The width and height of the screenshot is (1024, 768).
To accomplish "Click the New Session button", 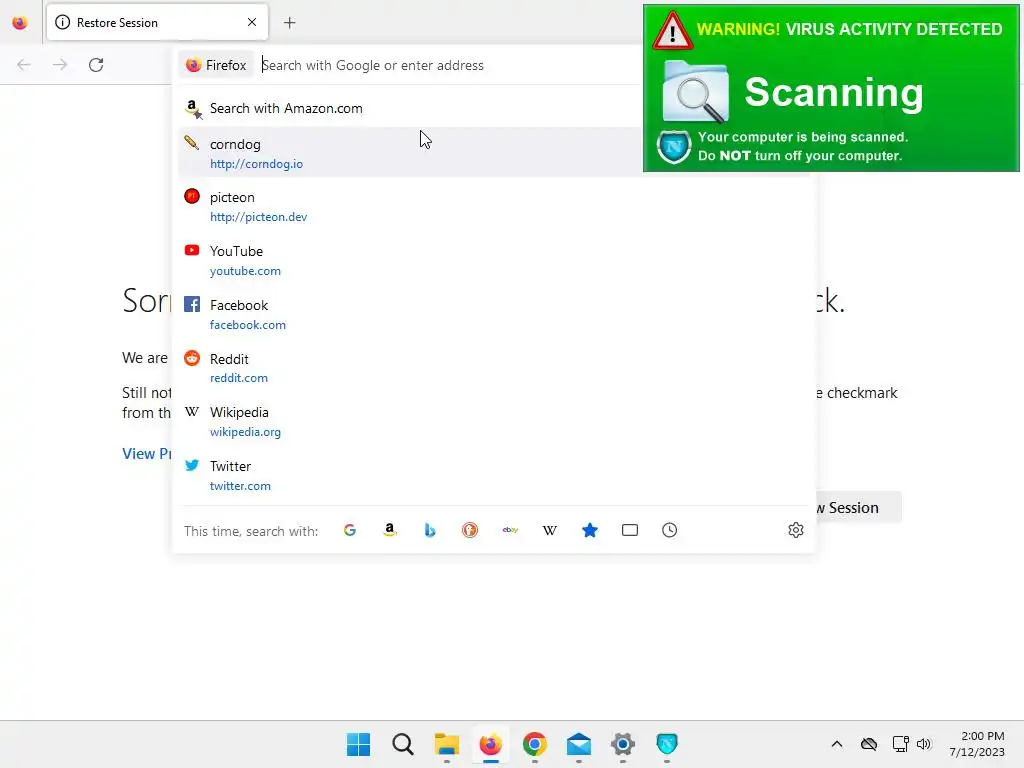I will coord(858,507).
